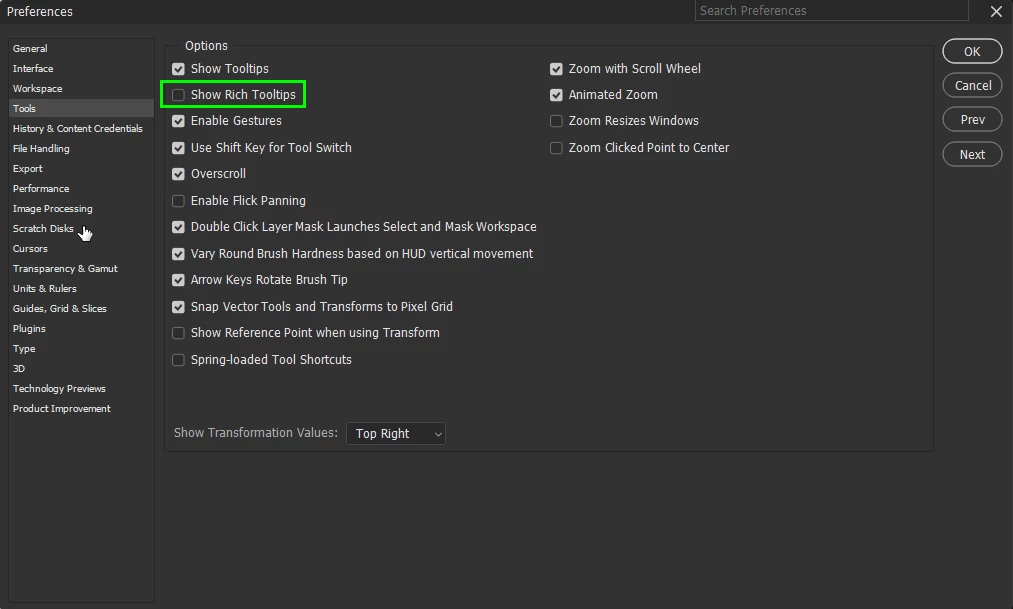Toggle Arrow Keys Rotate Brush Tip
The width and height of the screenshot is (1013, 609).
[x=178, y=280]
